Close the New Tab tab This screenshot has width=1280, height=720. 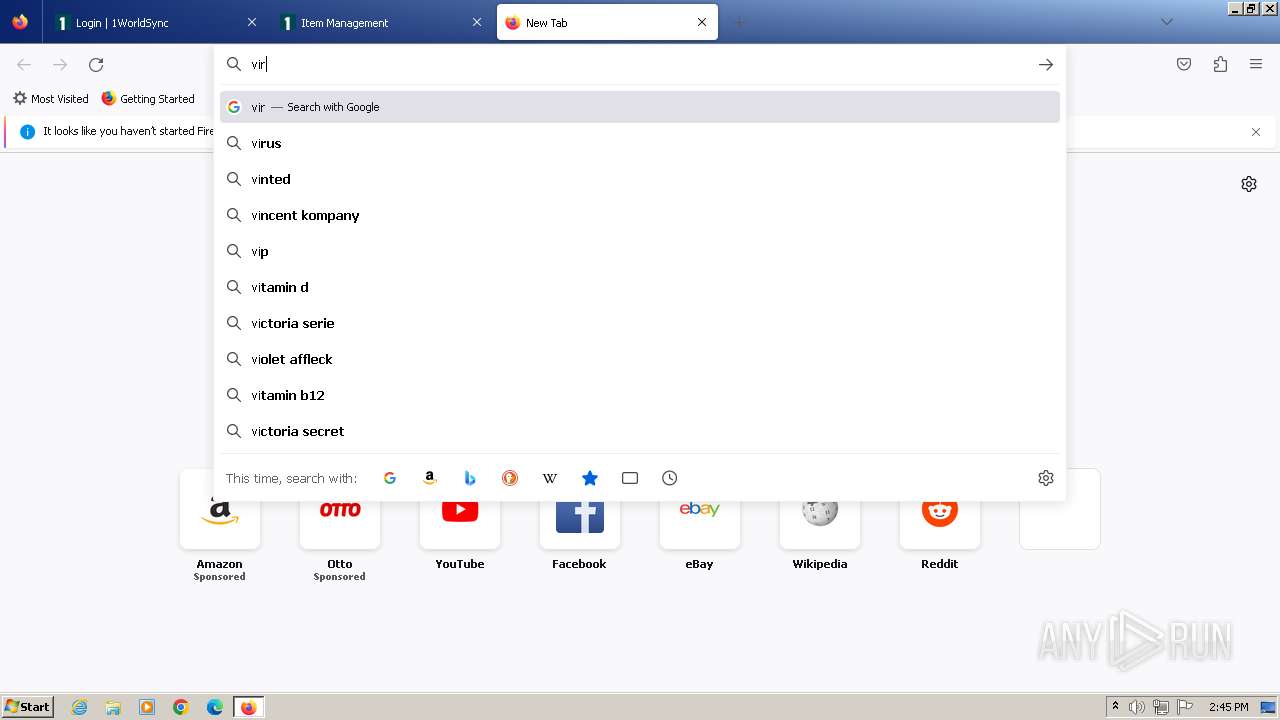702,22
